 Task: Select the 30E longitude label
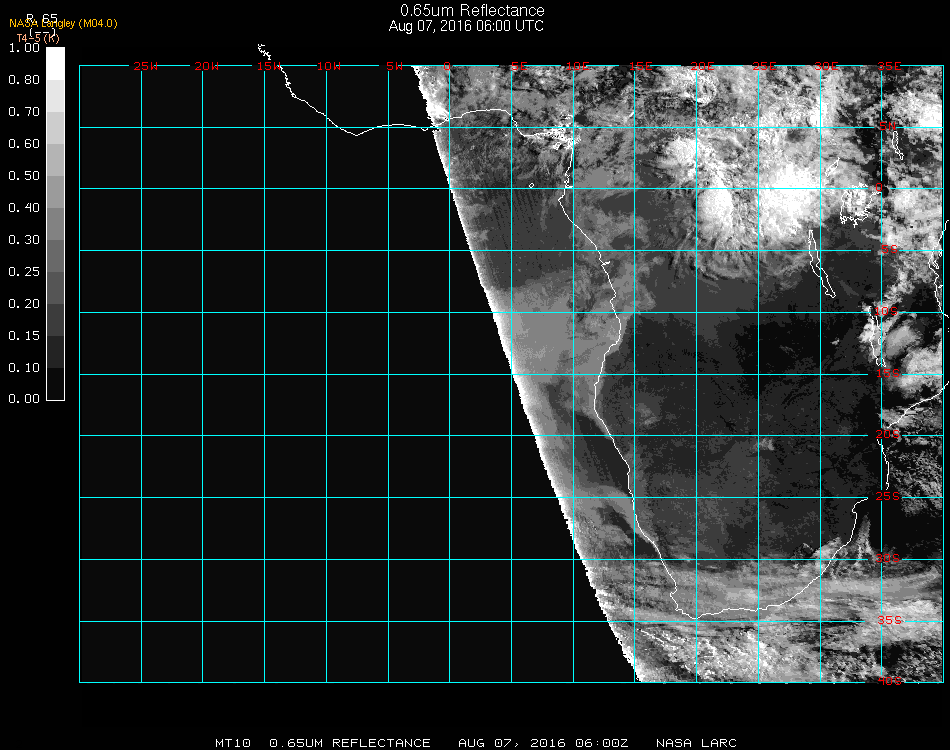coord(826,66)
